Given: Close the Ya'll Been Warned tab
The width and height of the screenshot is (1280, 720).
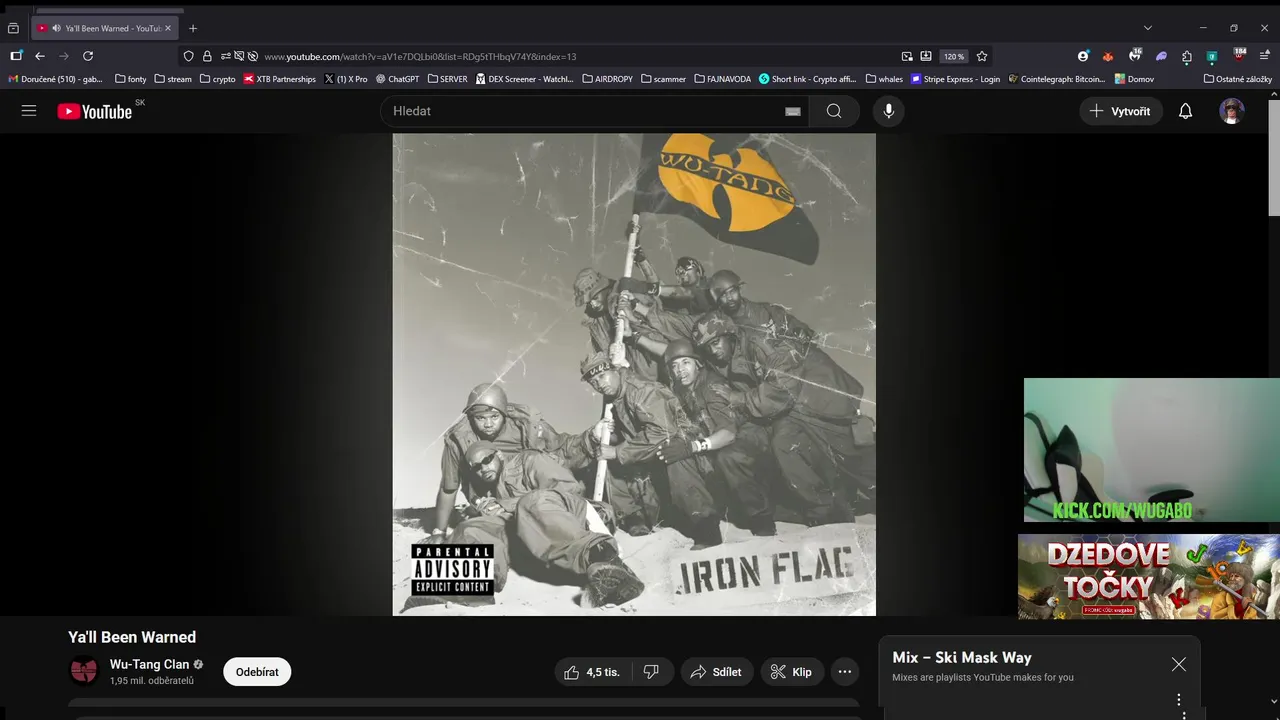Looking at the screenshot, I should [168, 28].
